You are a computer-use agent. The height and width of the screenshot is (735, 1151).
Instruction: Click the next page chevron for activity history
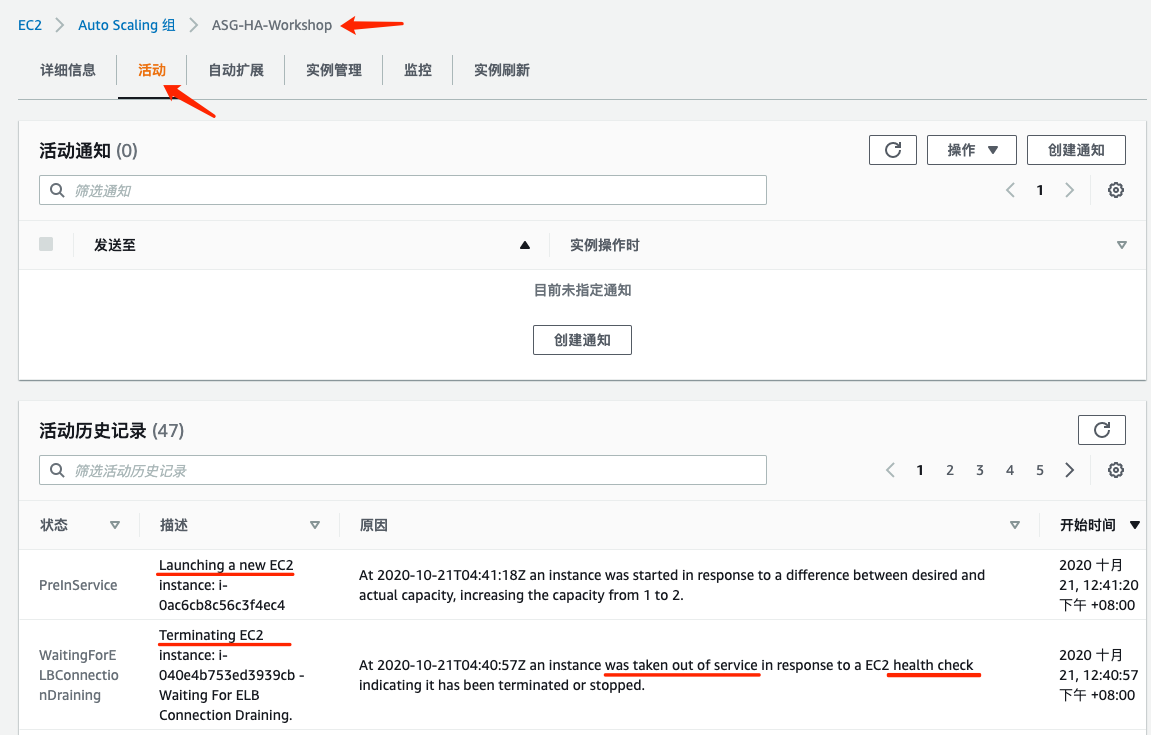[x=1069, y=469]
